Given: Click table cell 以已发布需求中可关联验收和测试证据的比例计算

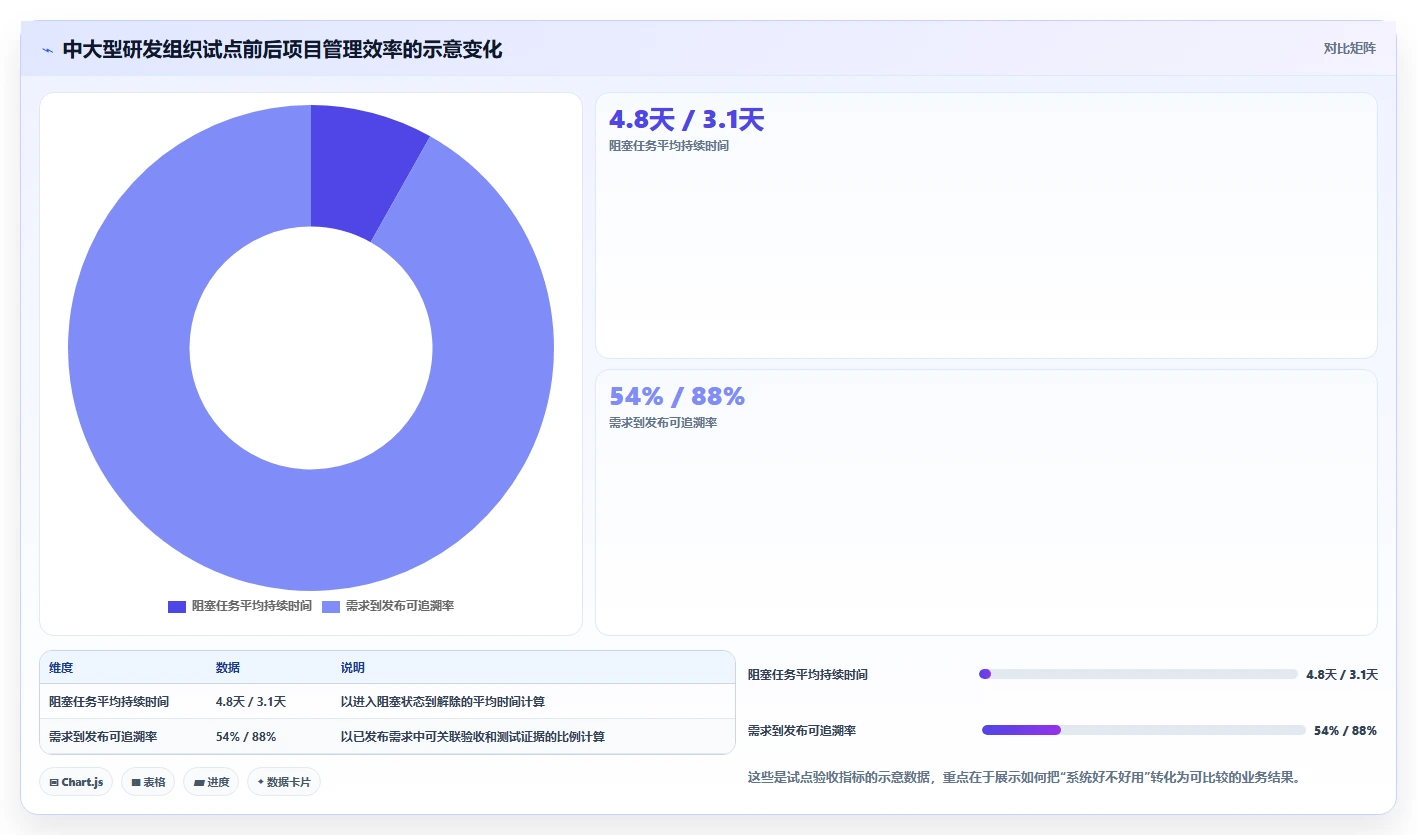Looking at the screenshot, I should [x=473, y=737].
